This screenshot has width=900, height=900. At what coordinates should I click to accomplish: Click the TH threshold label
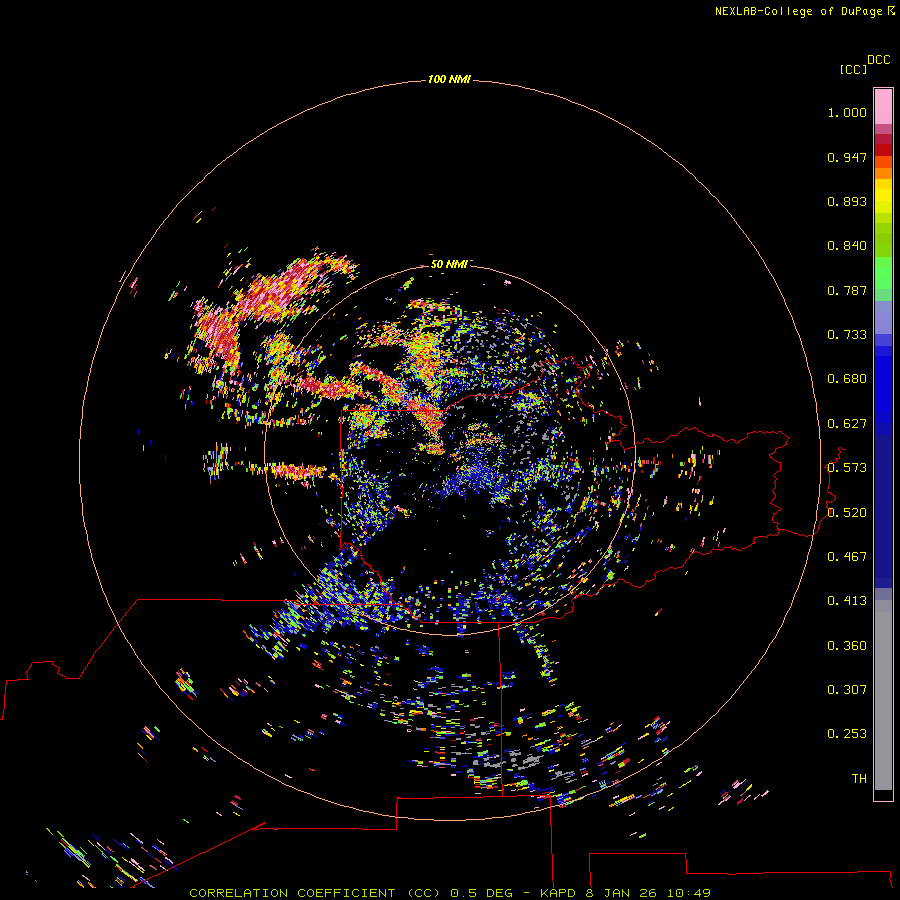pos(859,779)
